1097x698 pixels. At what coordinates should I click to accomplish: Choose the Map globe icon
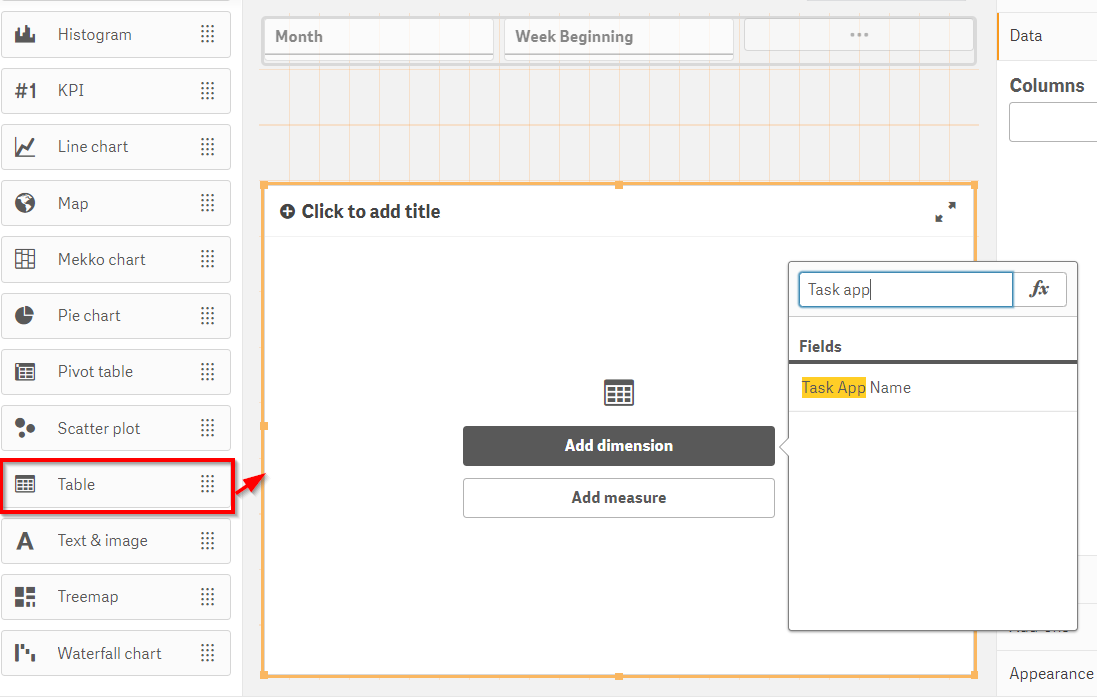pos(25,203)
